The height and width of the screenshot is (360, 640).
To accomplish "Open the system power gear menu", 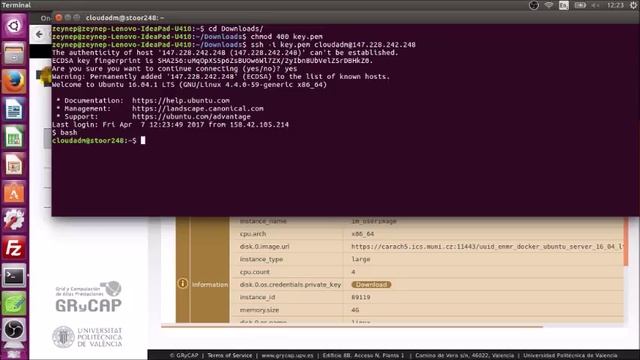I will pos(634,5).
